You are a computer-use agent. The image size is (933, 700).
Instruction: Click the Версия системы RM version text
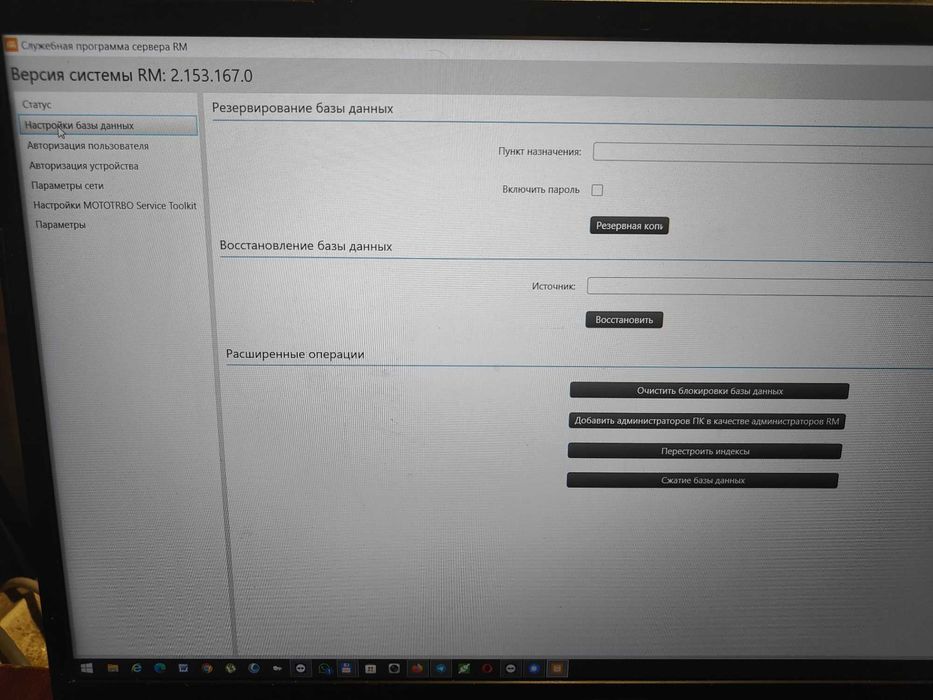[x=132, y=76]
